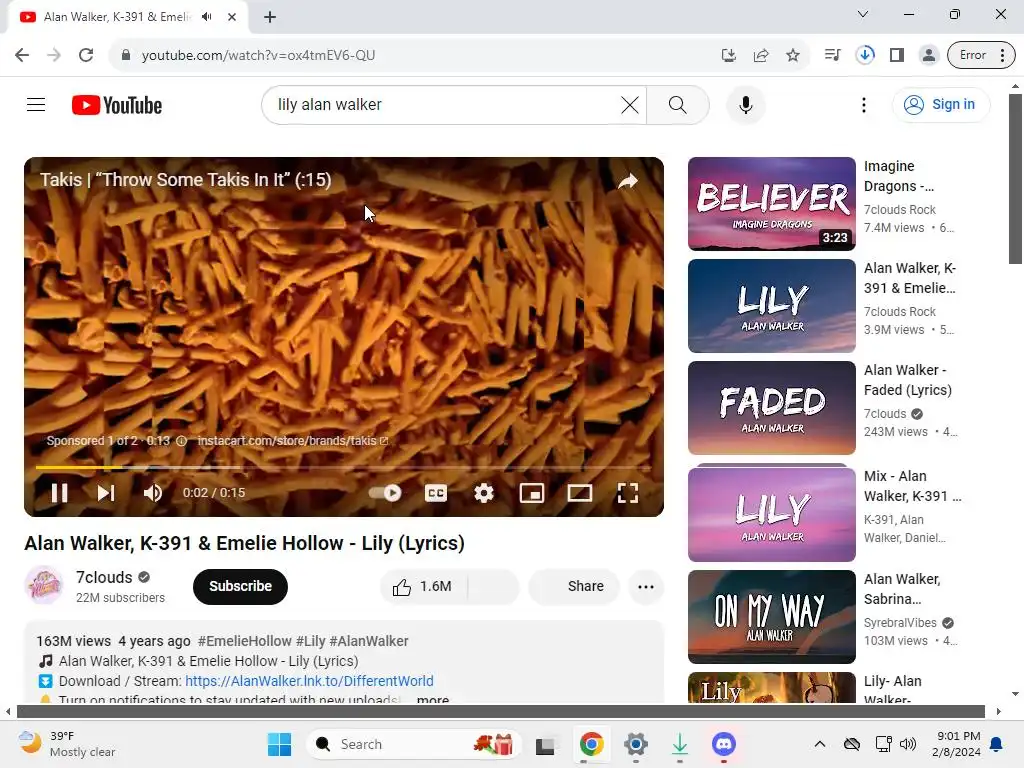Clear the search text with the X
Screen dimensions: 1024x768
630,104
